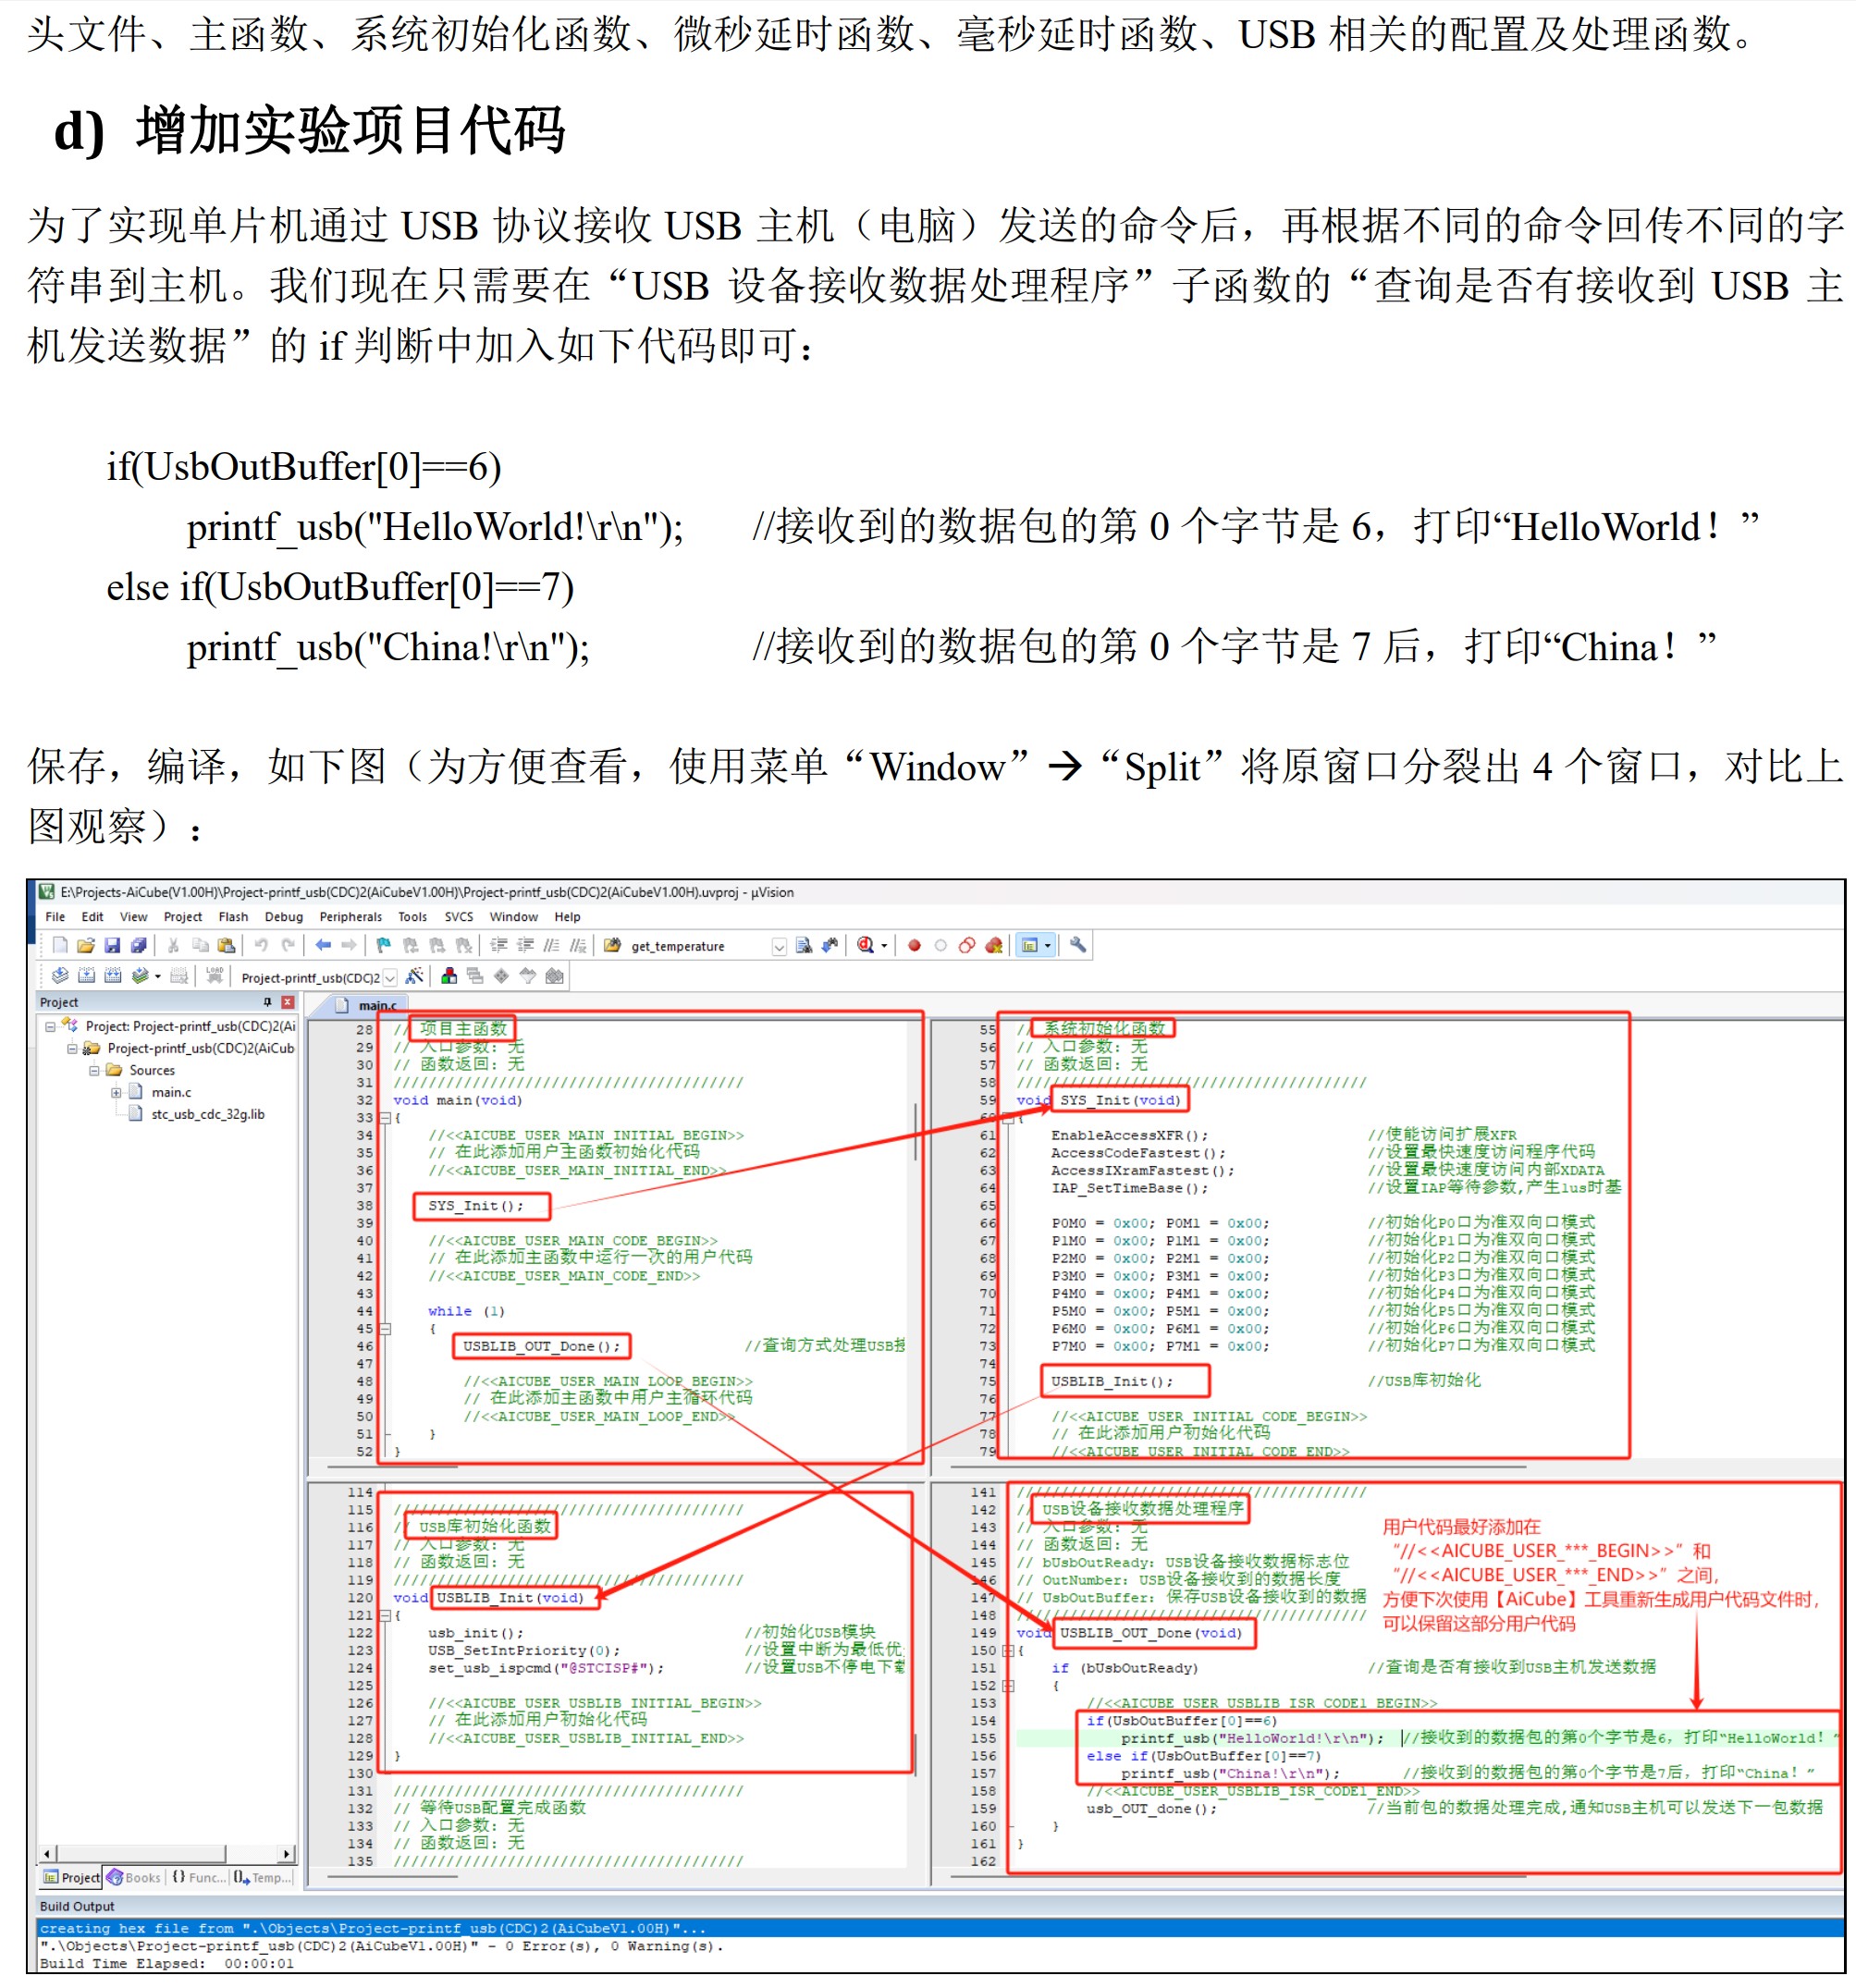Screen dimensions: 1856x1988
Task: Collapse the Sources folder tree node
Action: (95, 1071)
